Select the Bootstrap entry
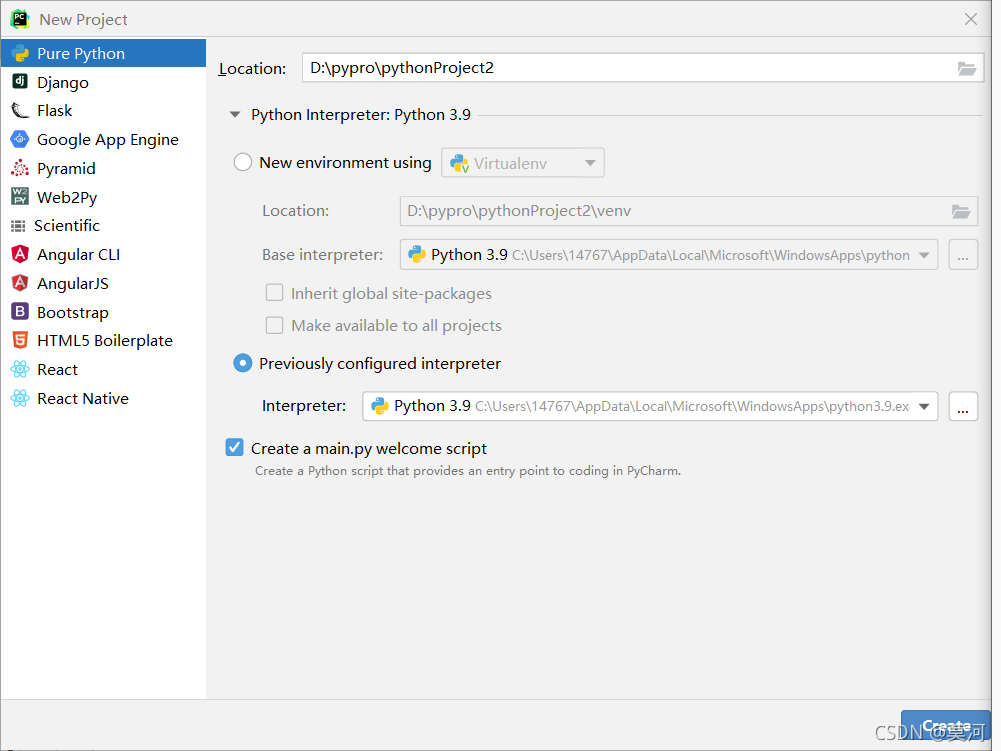Image resolution: width=1001 pixels, height=751 pixels. click(103, 312)
